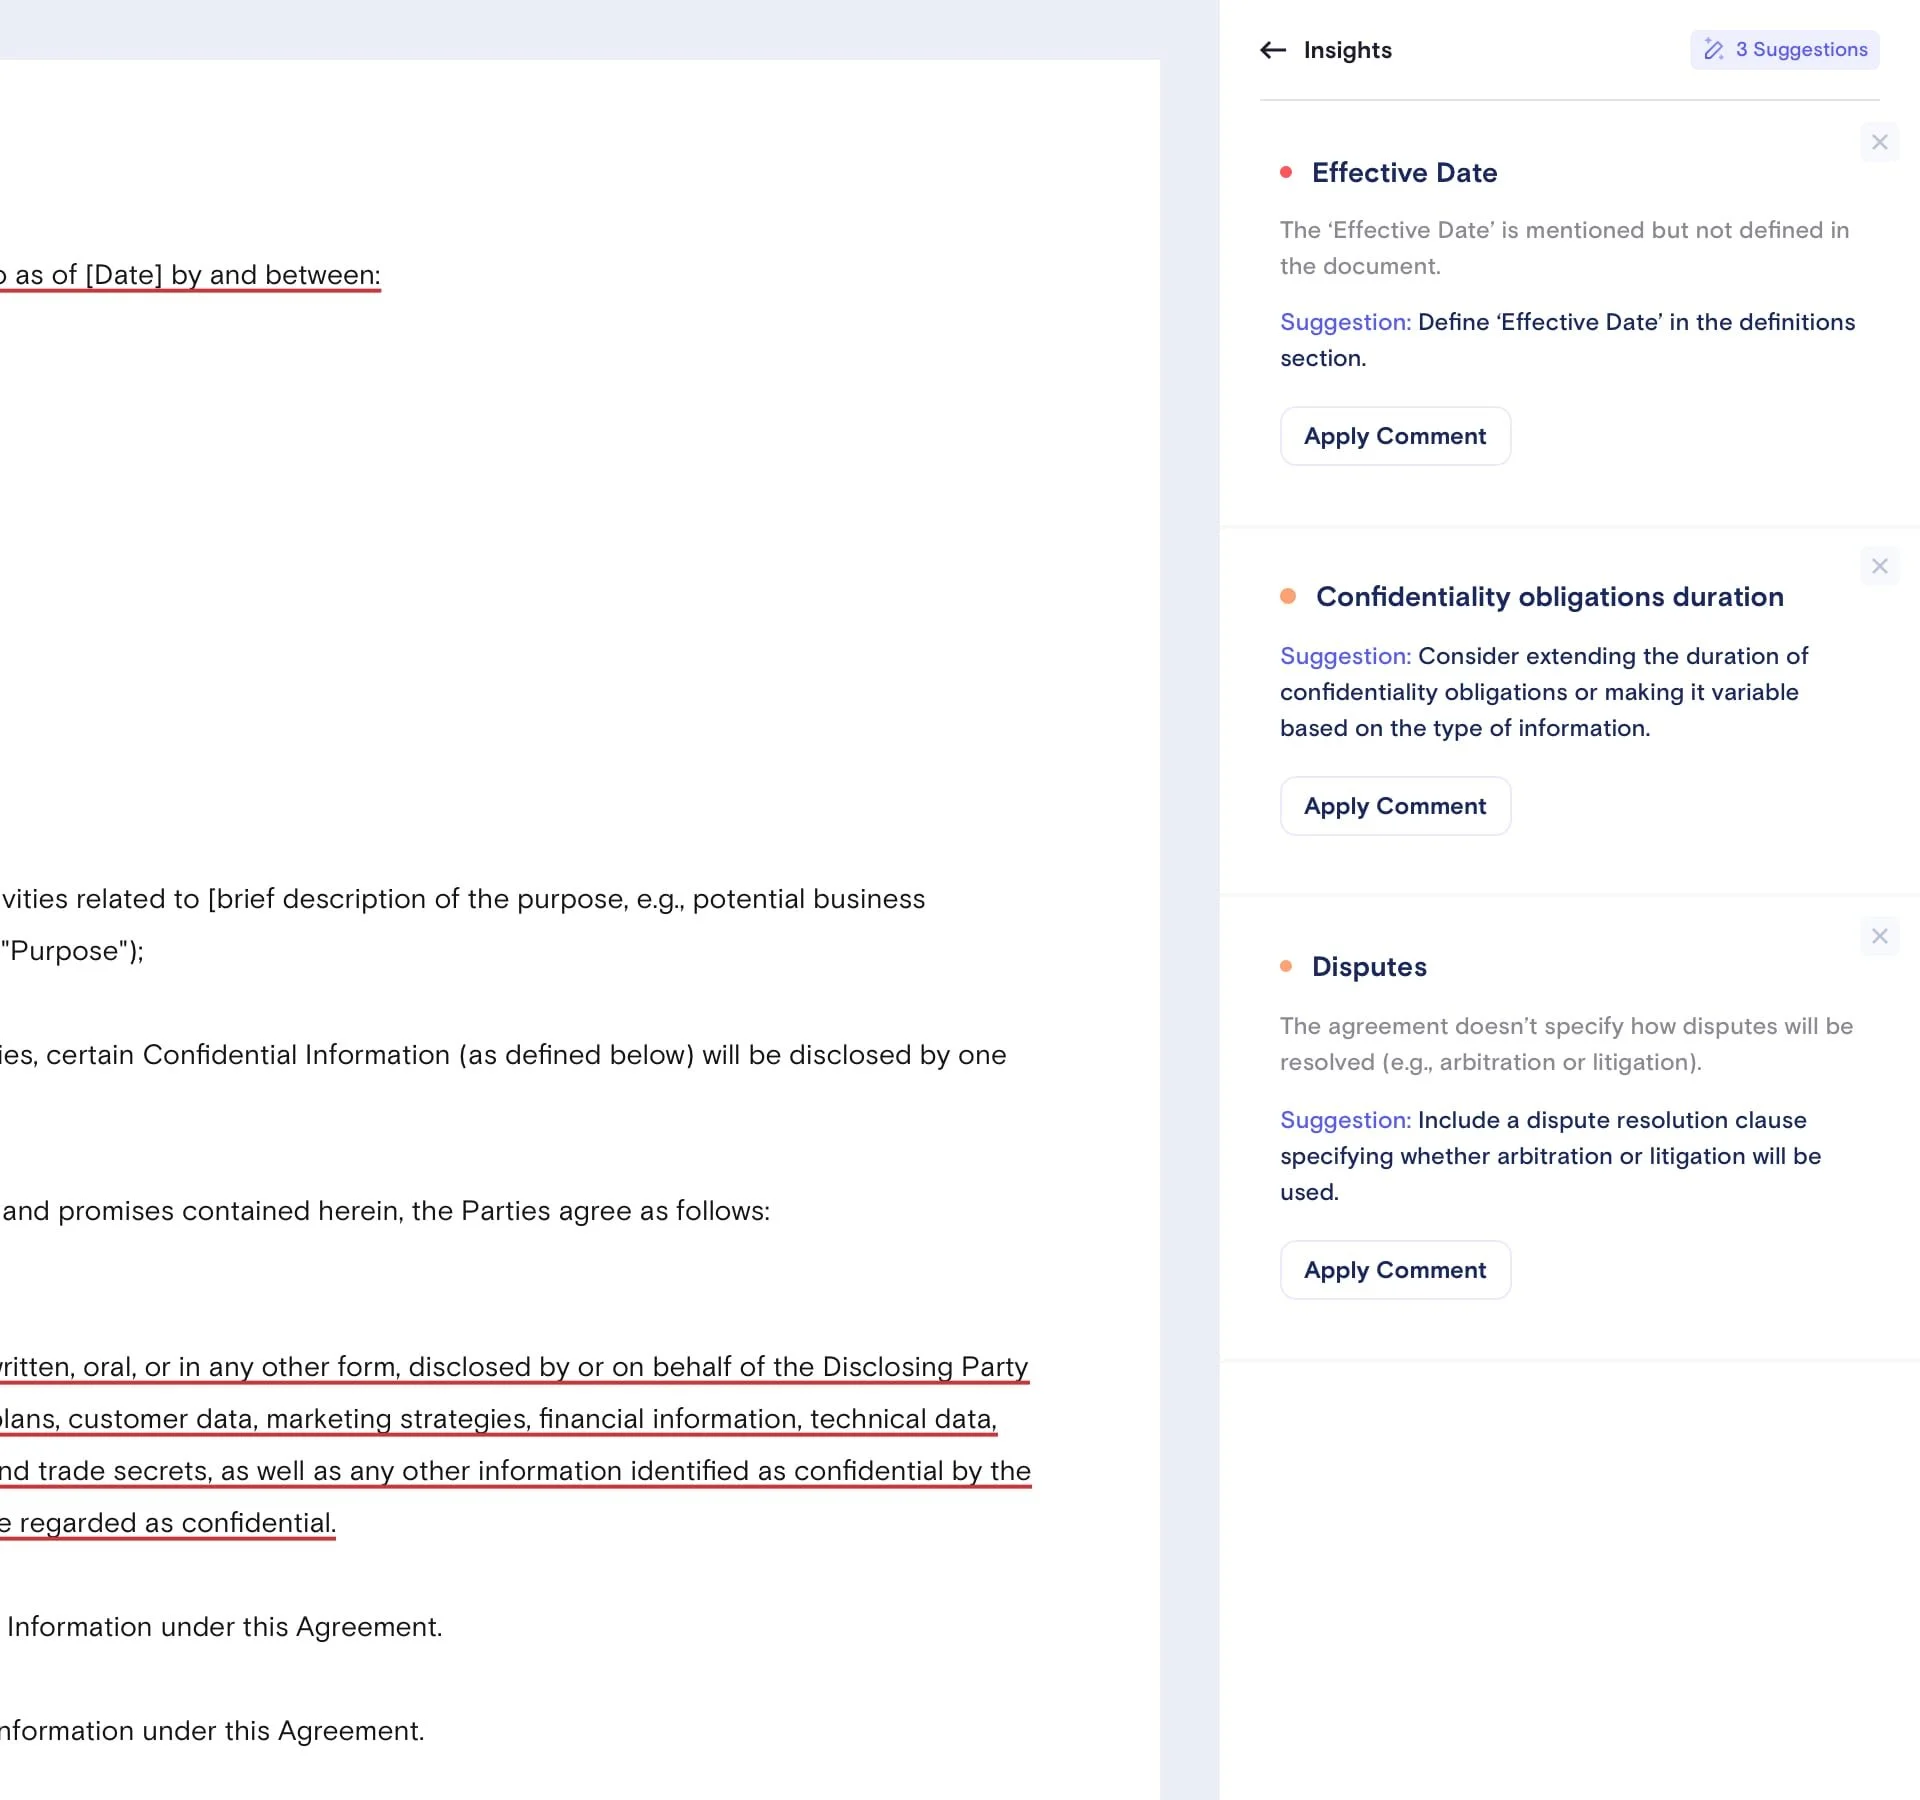Apply Comment for Confidentiality obligations duration

pyautogui.click(x=1394, y=806)
